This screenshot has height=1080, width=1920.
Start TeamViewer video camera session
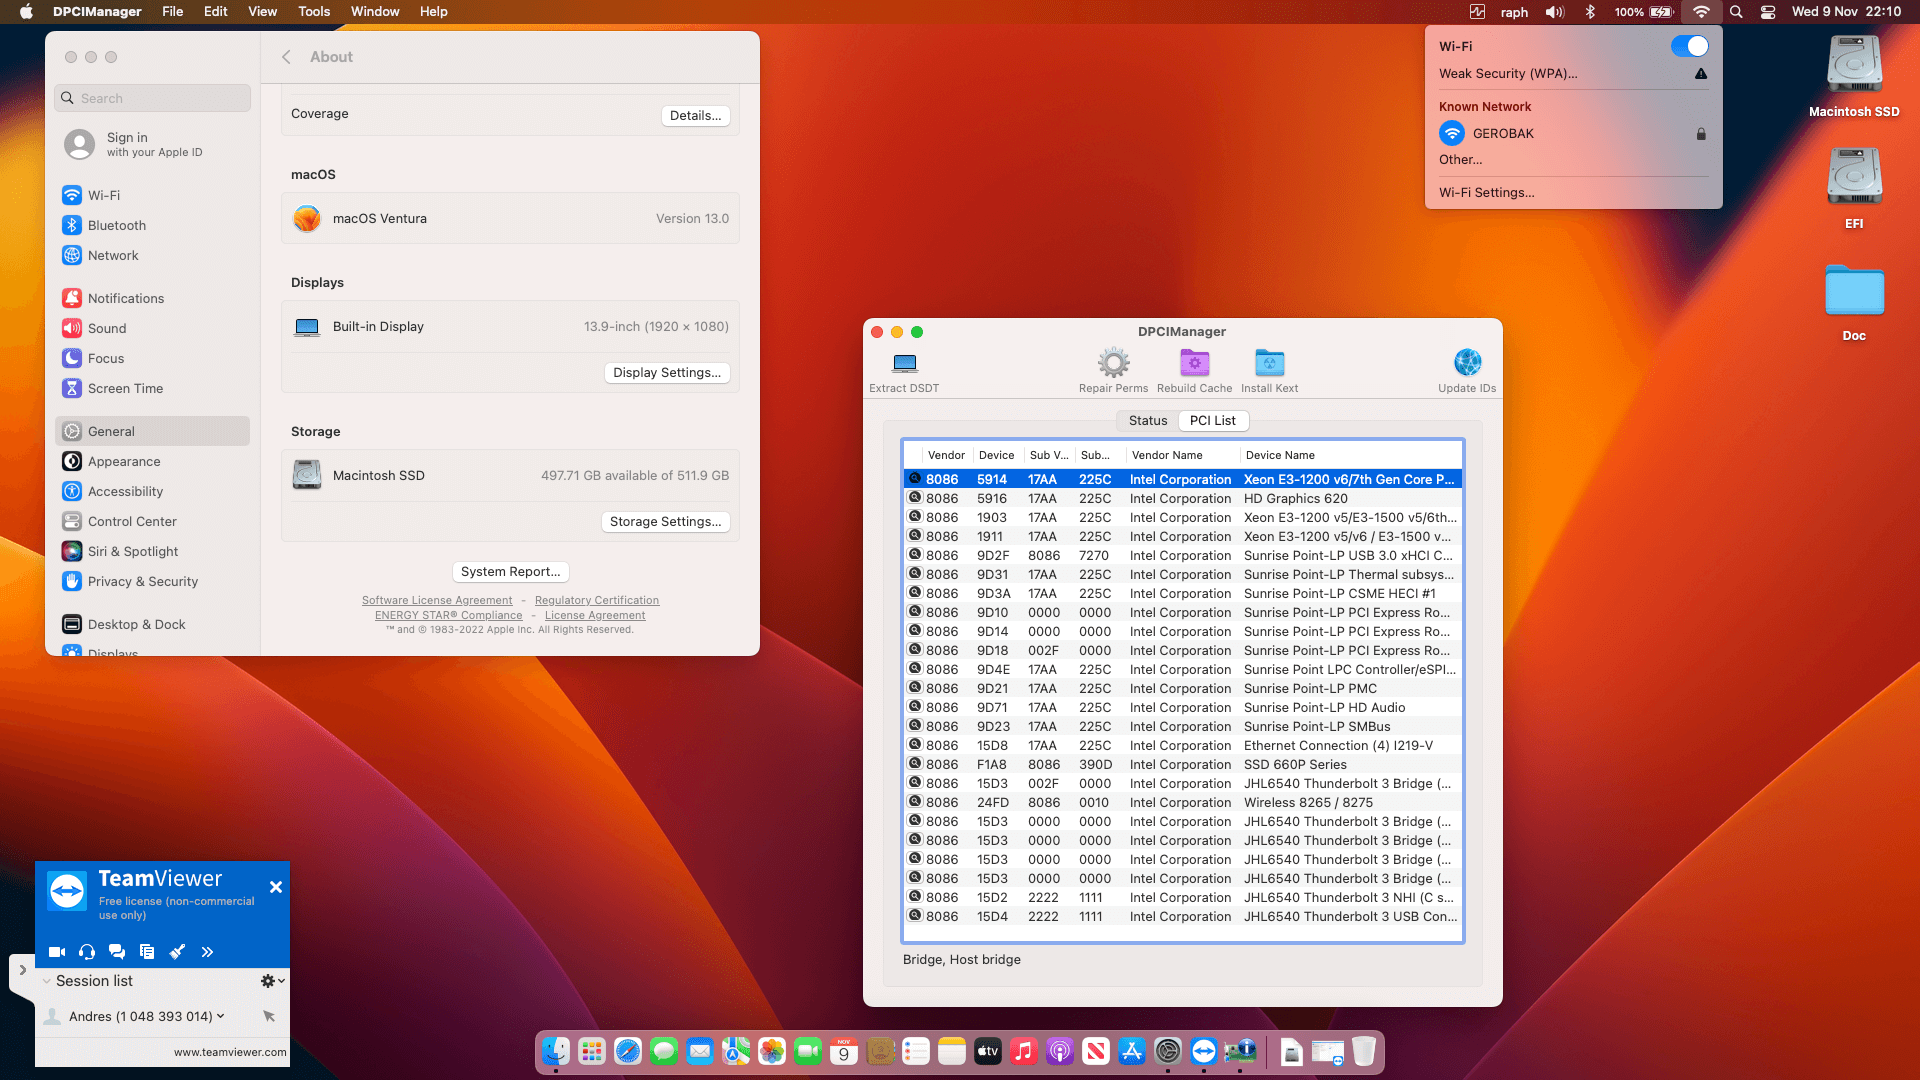tap(57, 952)
